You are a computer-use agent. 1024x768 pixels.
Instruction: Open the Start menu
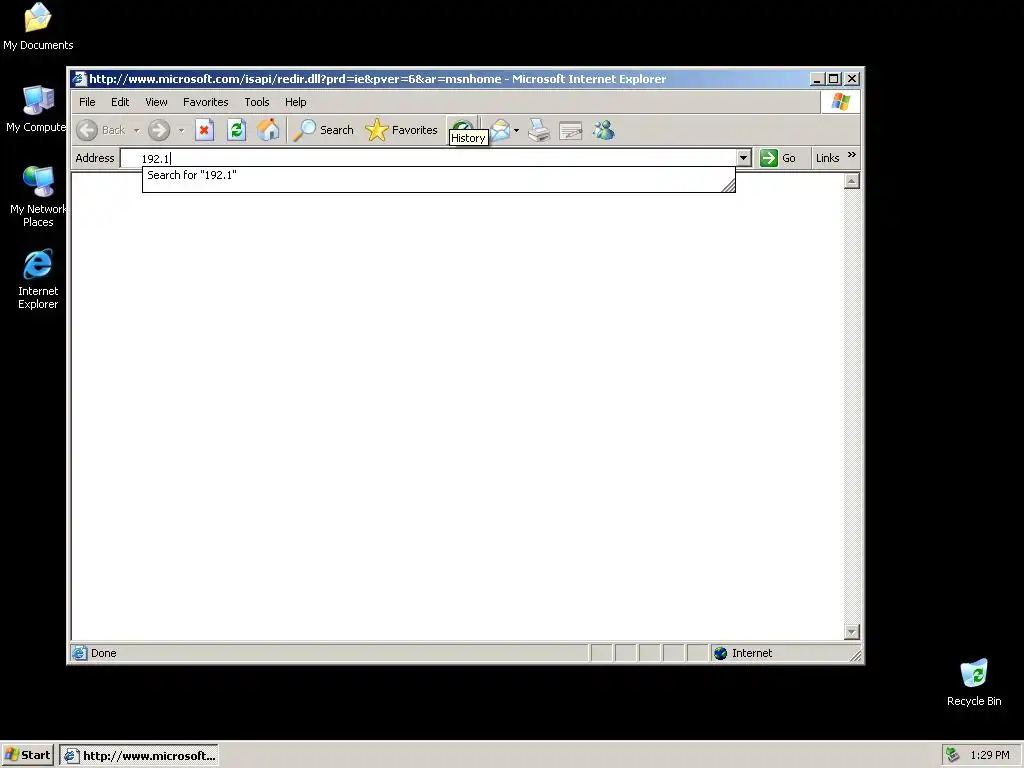click(27, 756)
